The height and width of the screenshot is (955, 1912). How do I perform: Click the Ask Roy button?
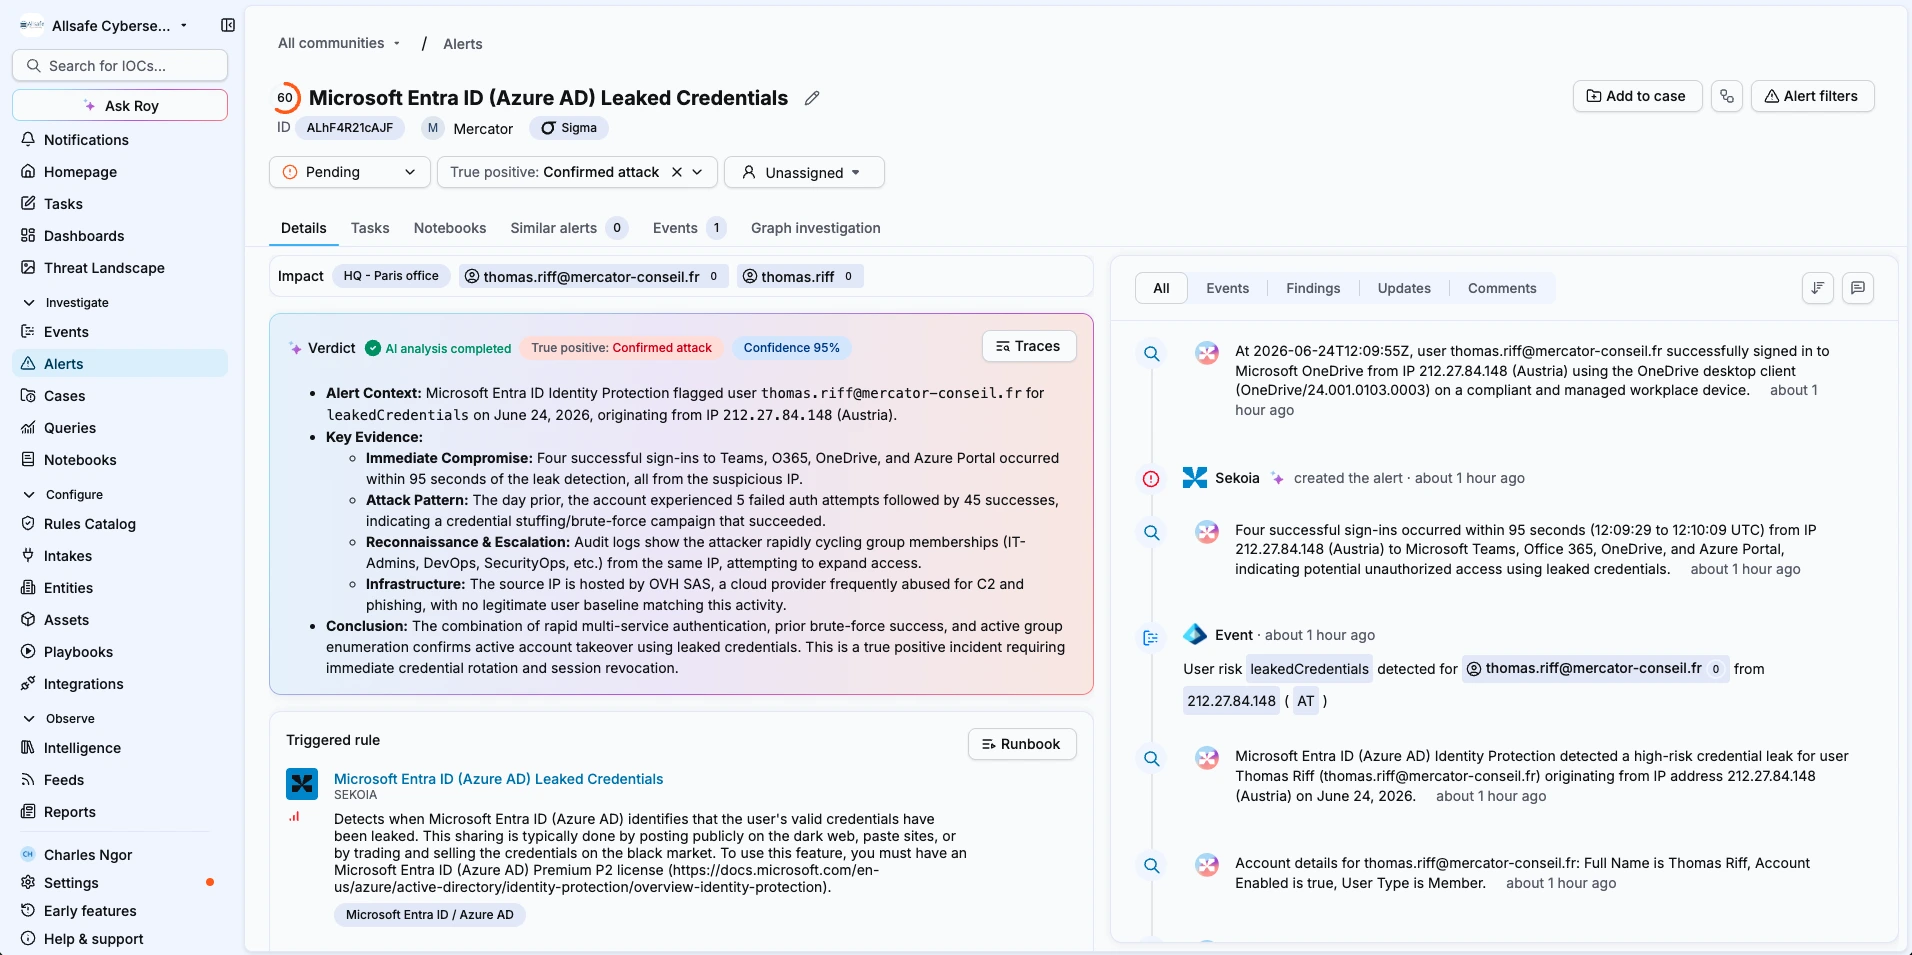click(120, 105)
